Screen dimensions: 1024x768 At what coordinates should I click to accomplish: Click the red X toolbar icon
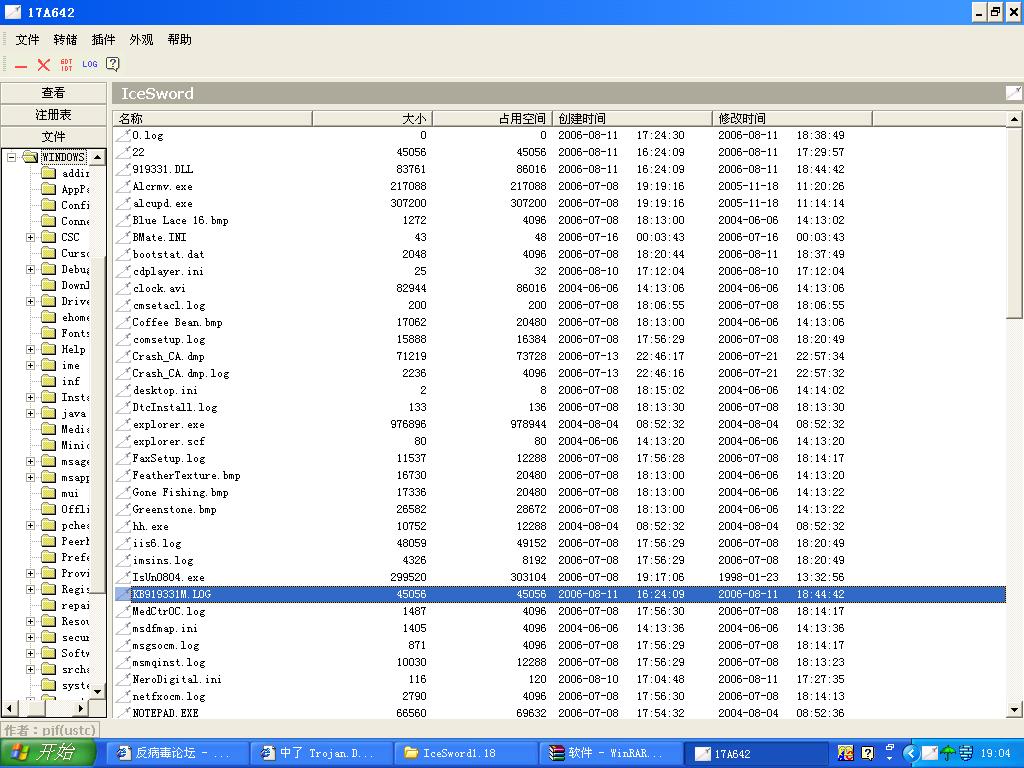click(x=44, y=65)
